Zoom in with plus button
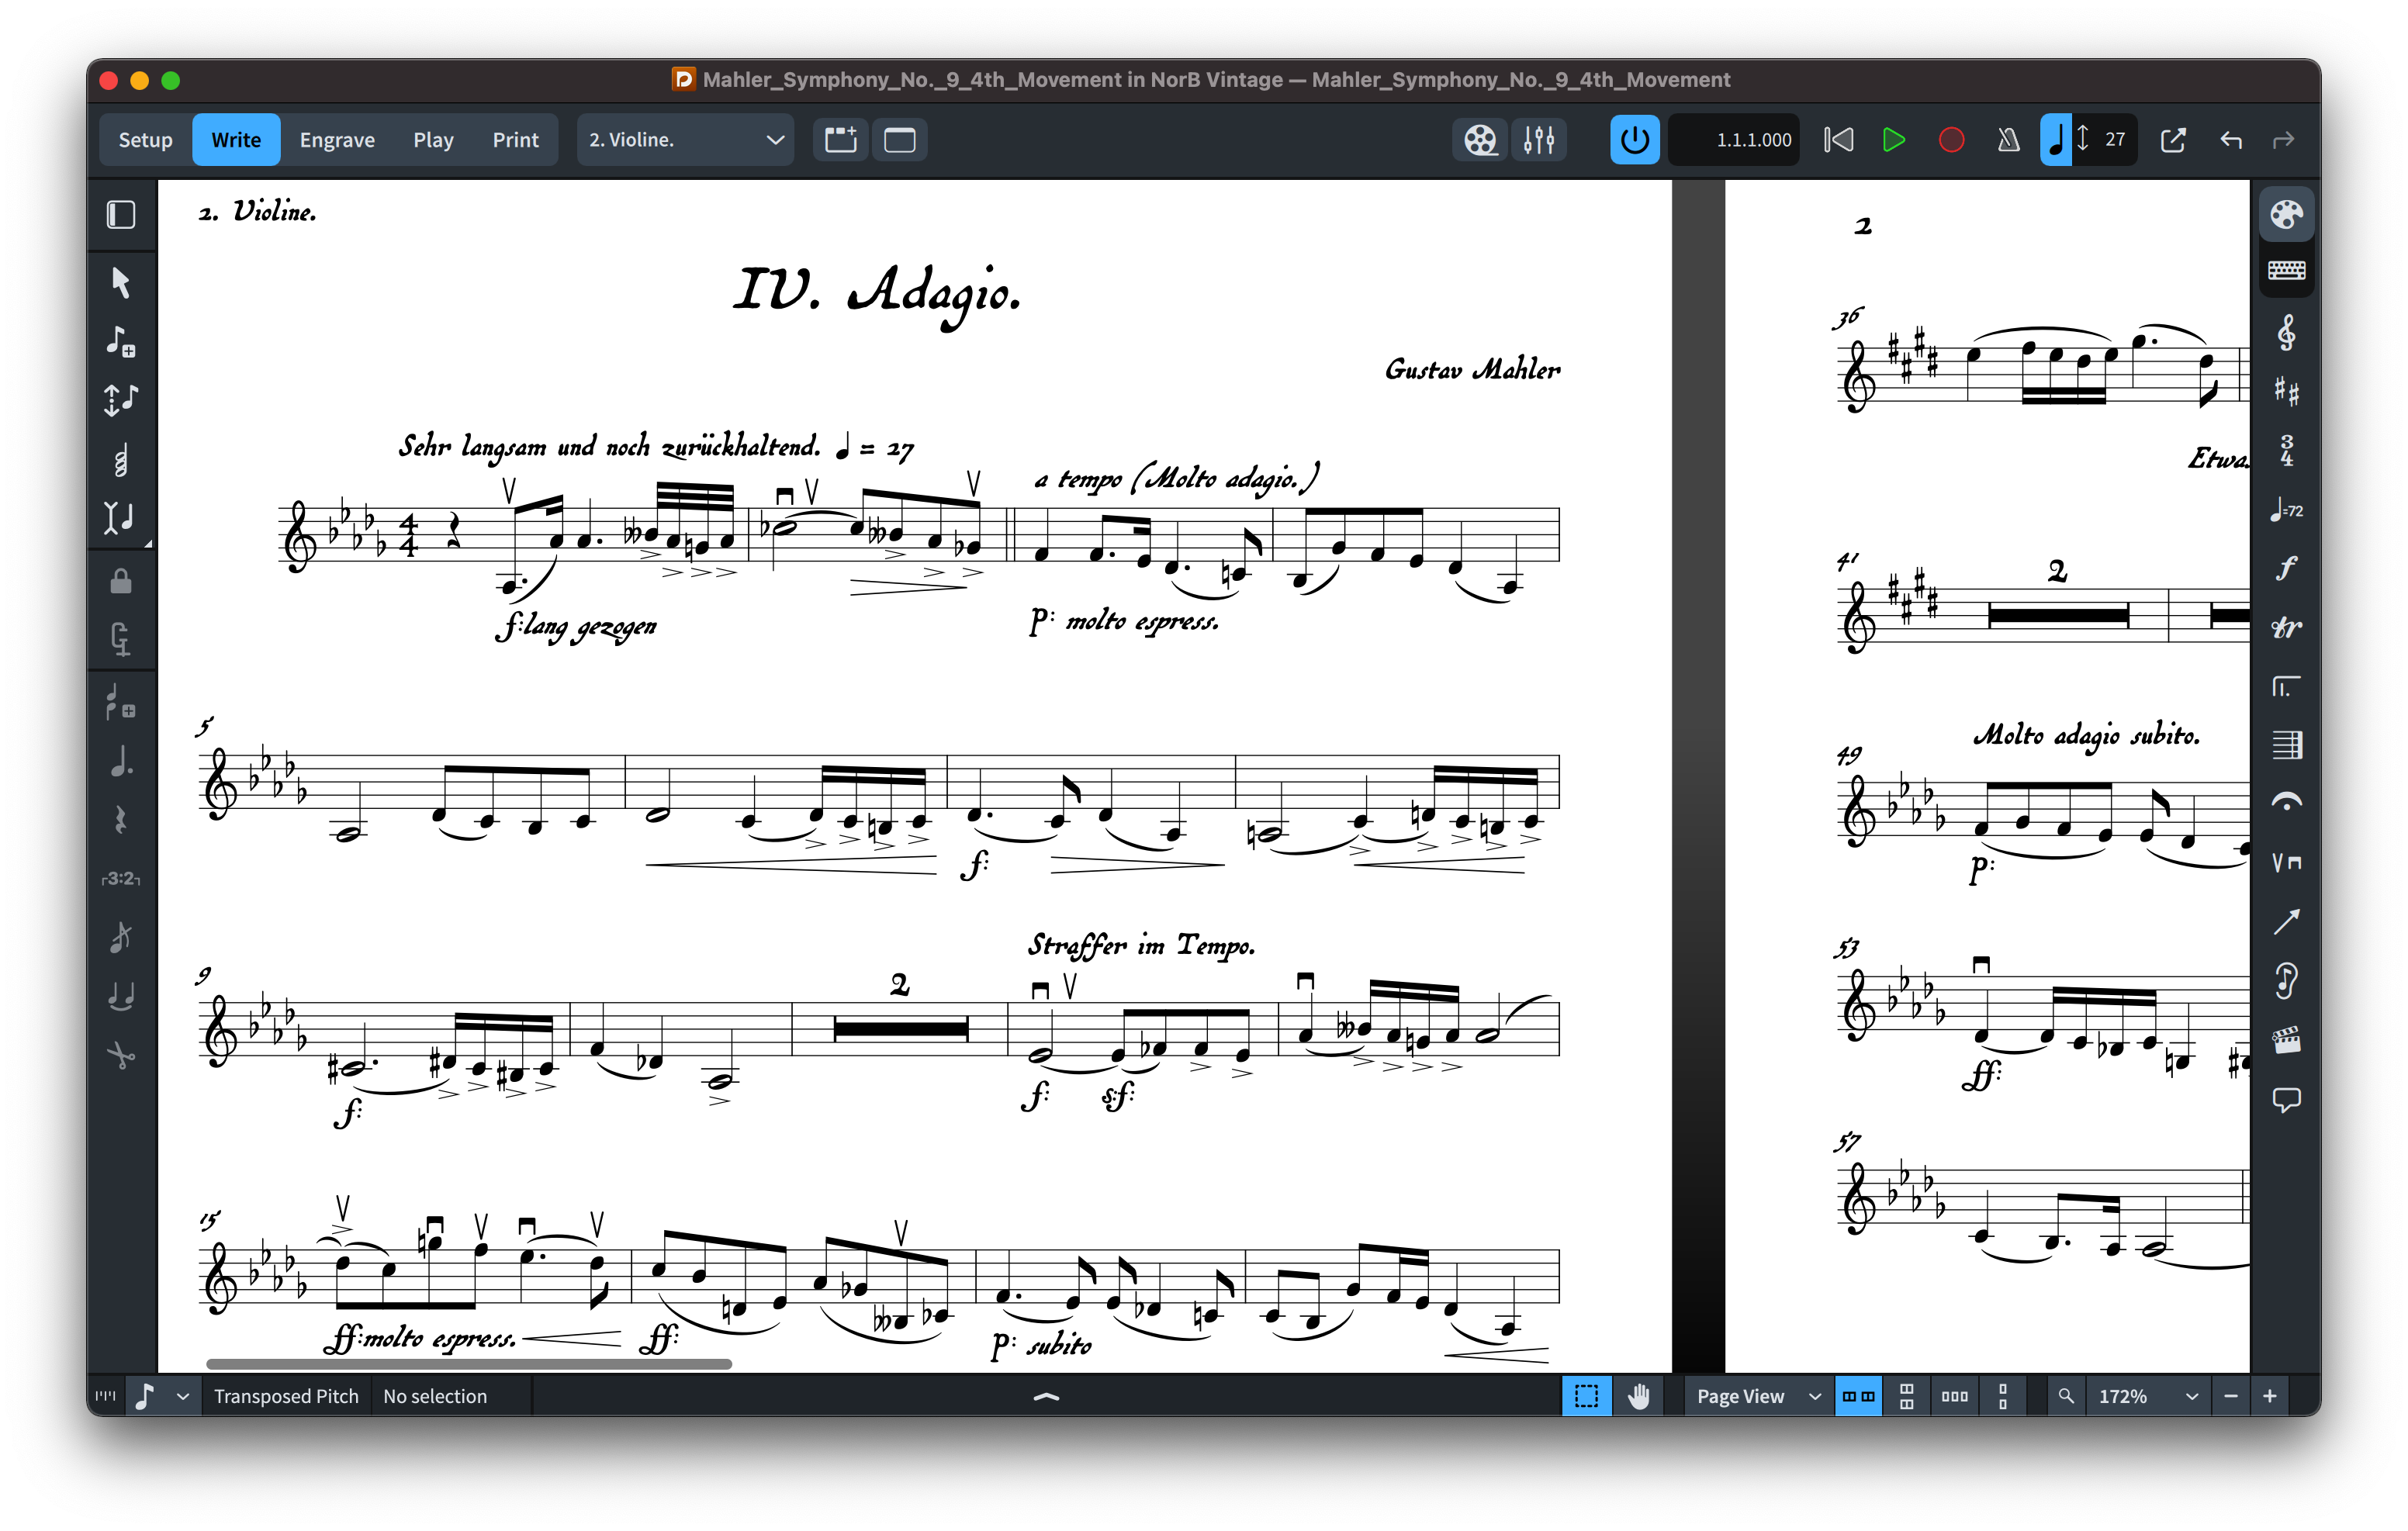This screenshot has height=1531, width=2408. (x=2270, y=1397)
